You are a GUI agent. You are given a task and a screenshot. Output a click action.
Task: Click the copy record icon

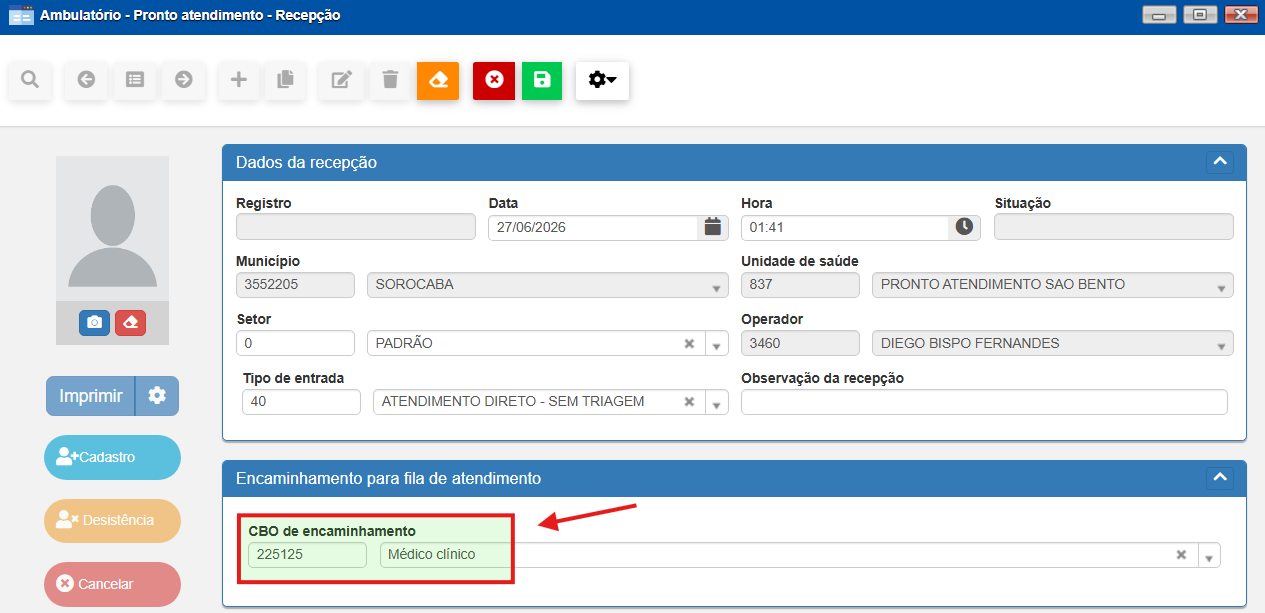coord(285,80)
